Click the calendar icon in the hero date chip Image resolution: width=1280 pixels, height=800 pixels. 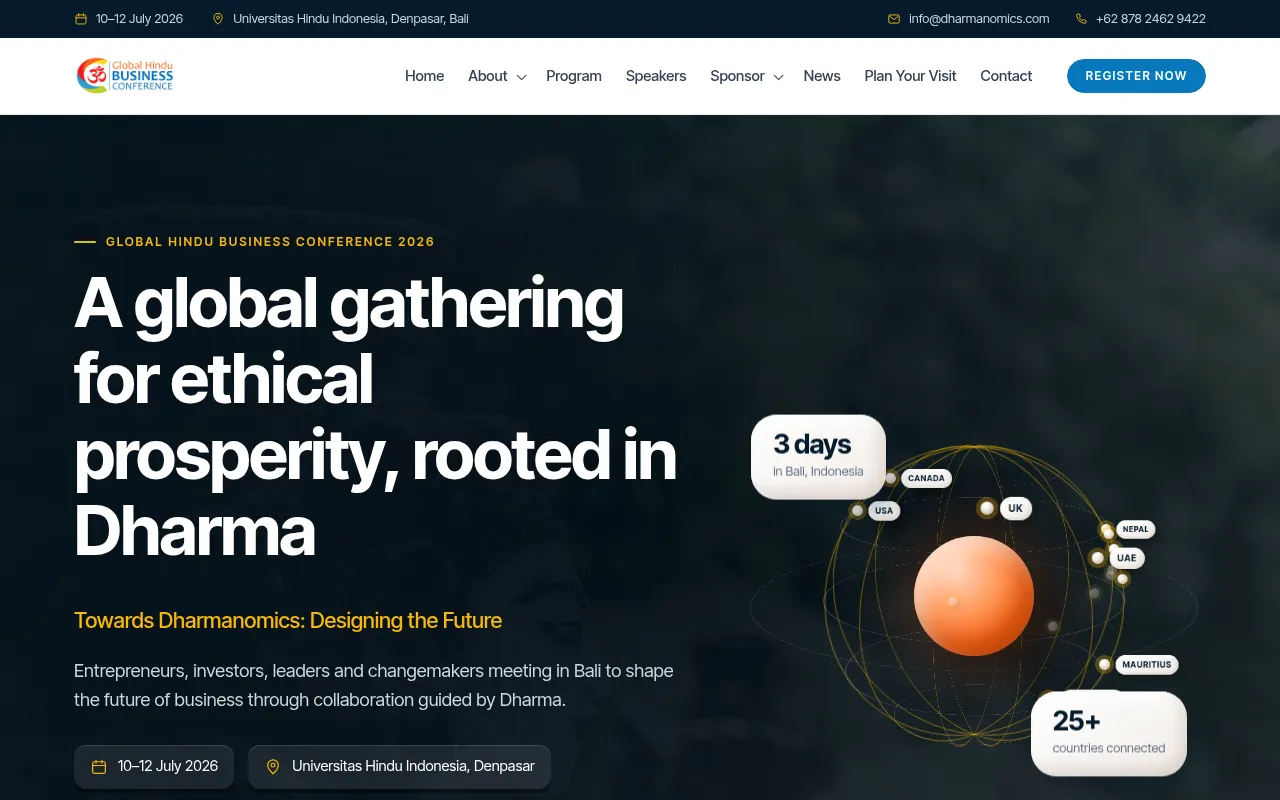[x=99, y=767]
